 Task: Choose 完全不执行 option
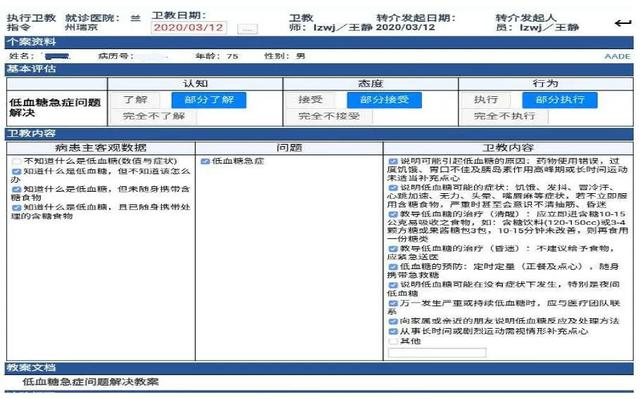[504, 116]
